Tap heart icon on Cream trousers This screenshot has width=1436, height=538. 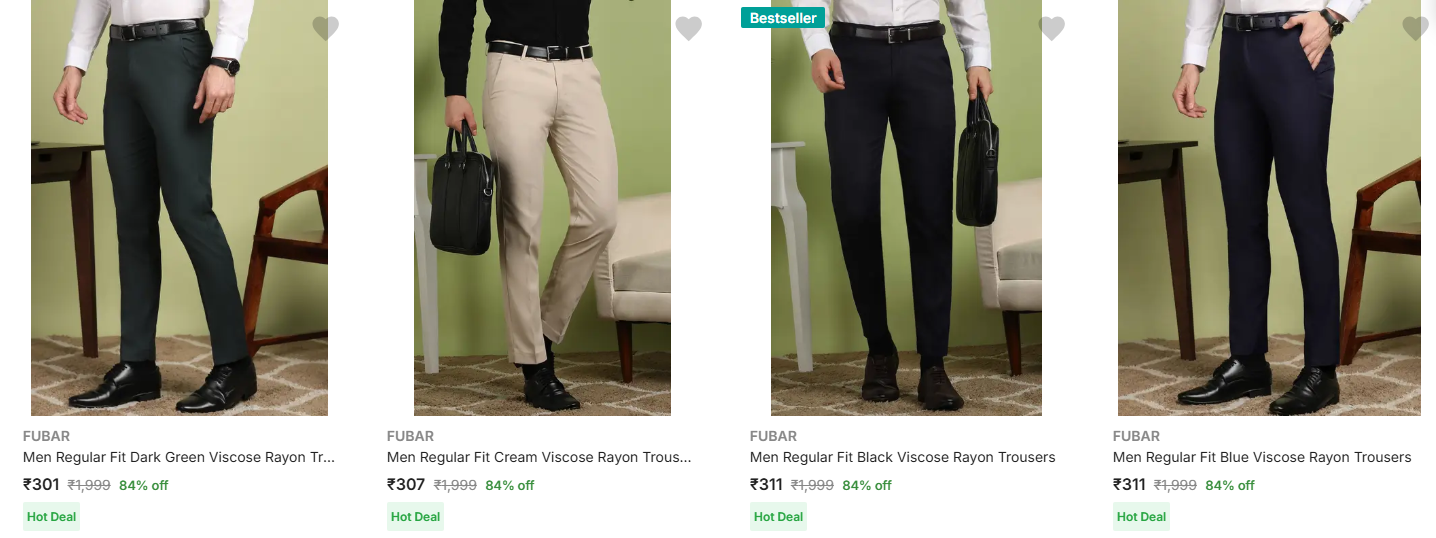pyautogui.click(x=688, y=28)
